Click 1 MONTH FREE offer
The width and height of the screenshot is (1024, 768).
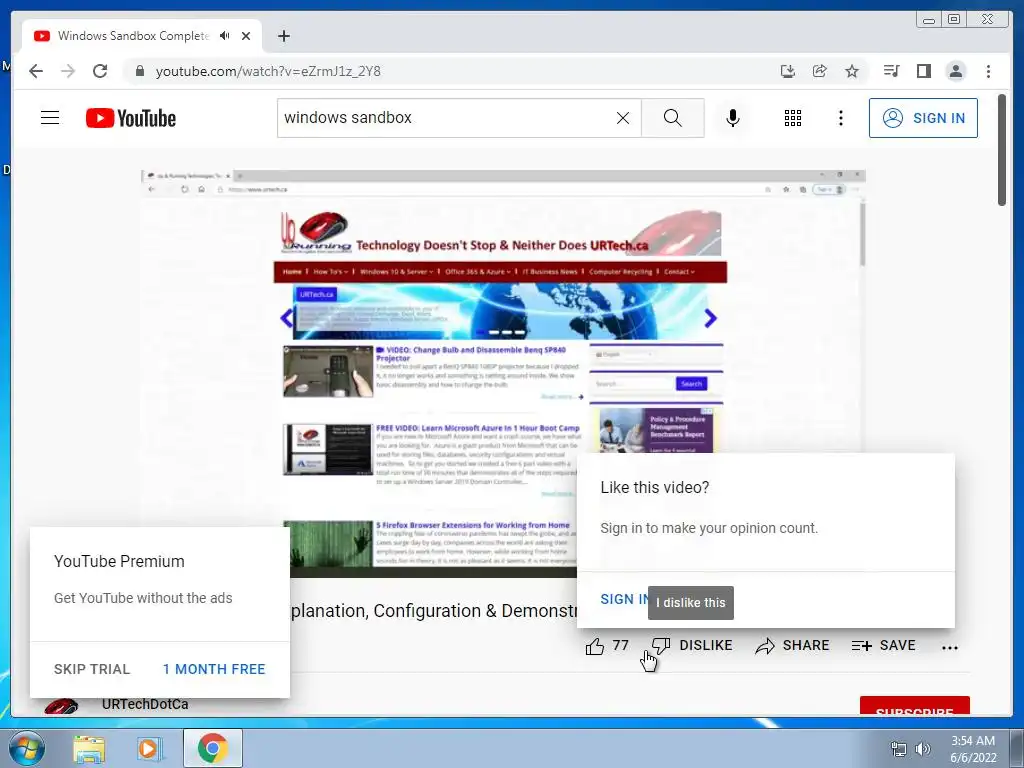(214, 669)
